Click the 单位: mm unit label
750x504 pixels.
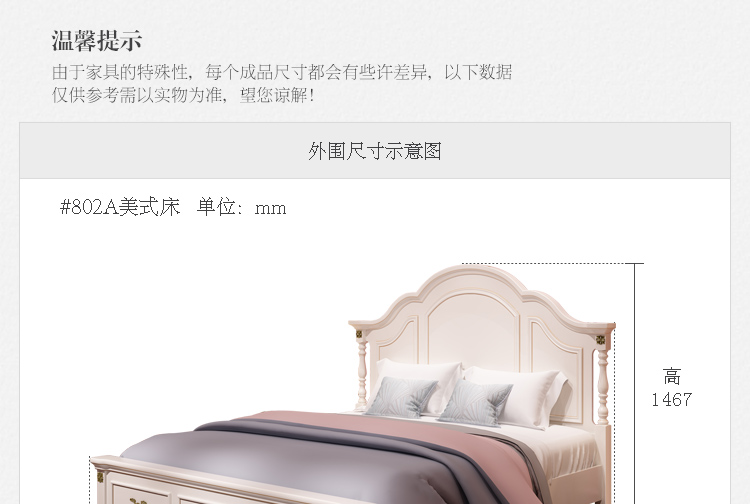pyautogui.click(x=242, y=207)
